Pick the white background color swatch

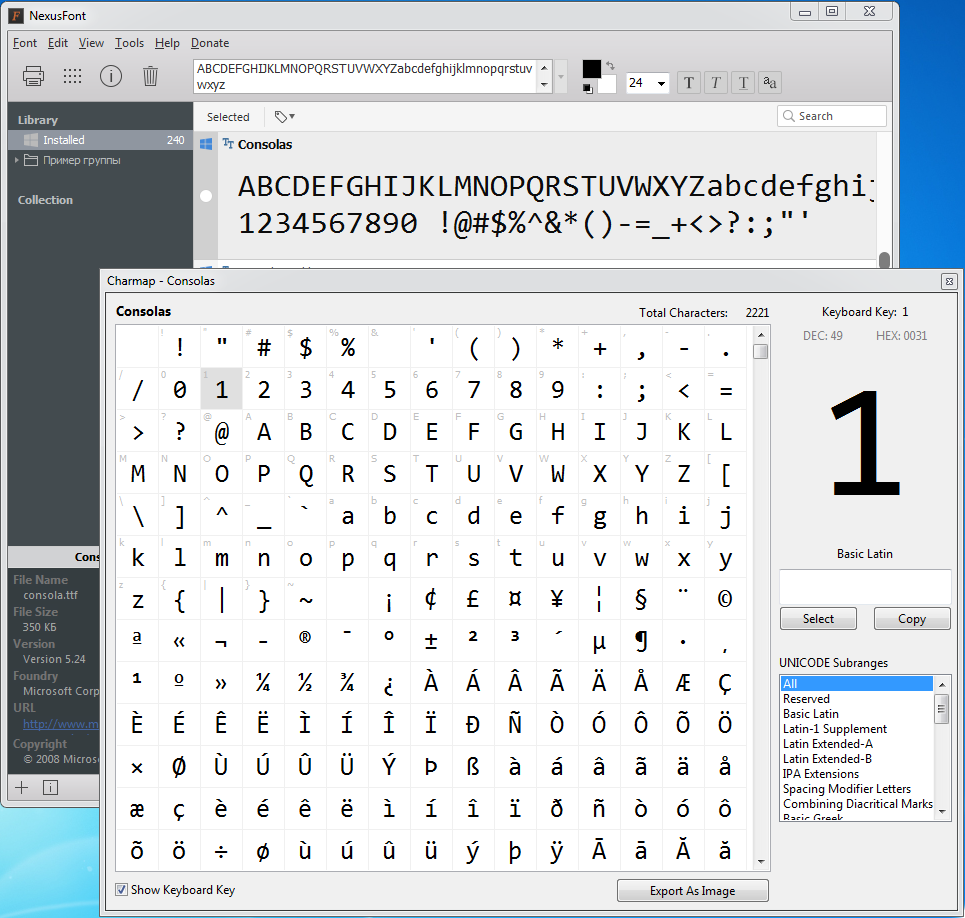(608, 85)
